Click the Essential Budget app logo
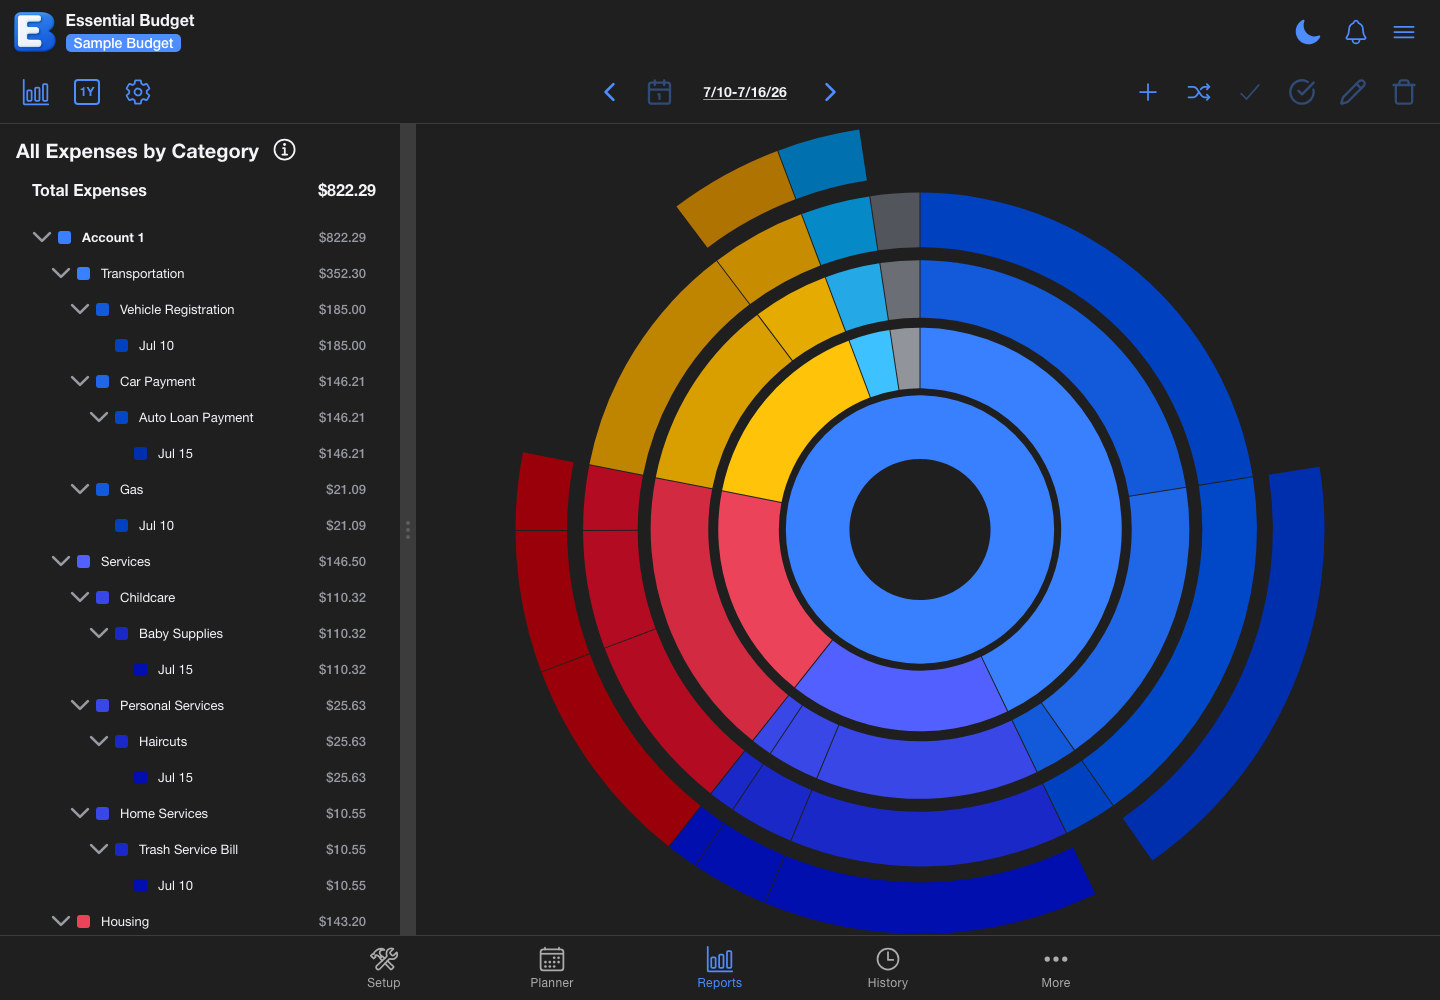The width and height of the screenshot is (1440, 1000). coord(35,32)
